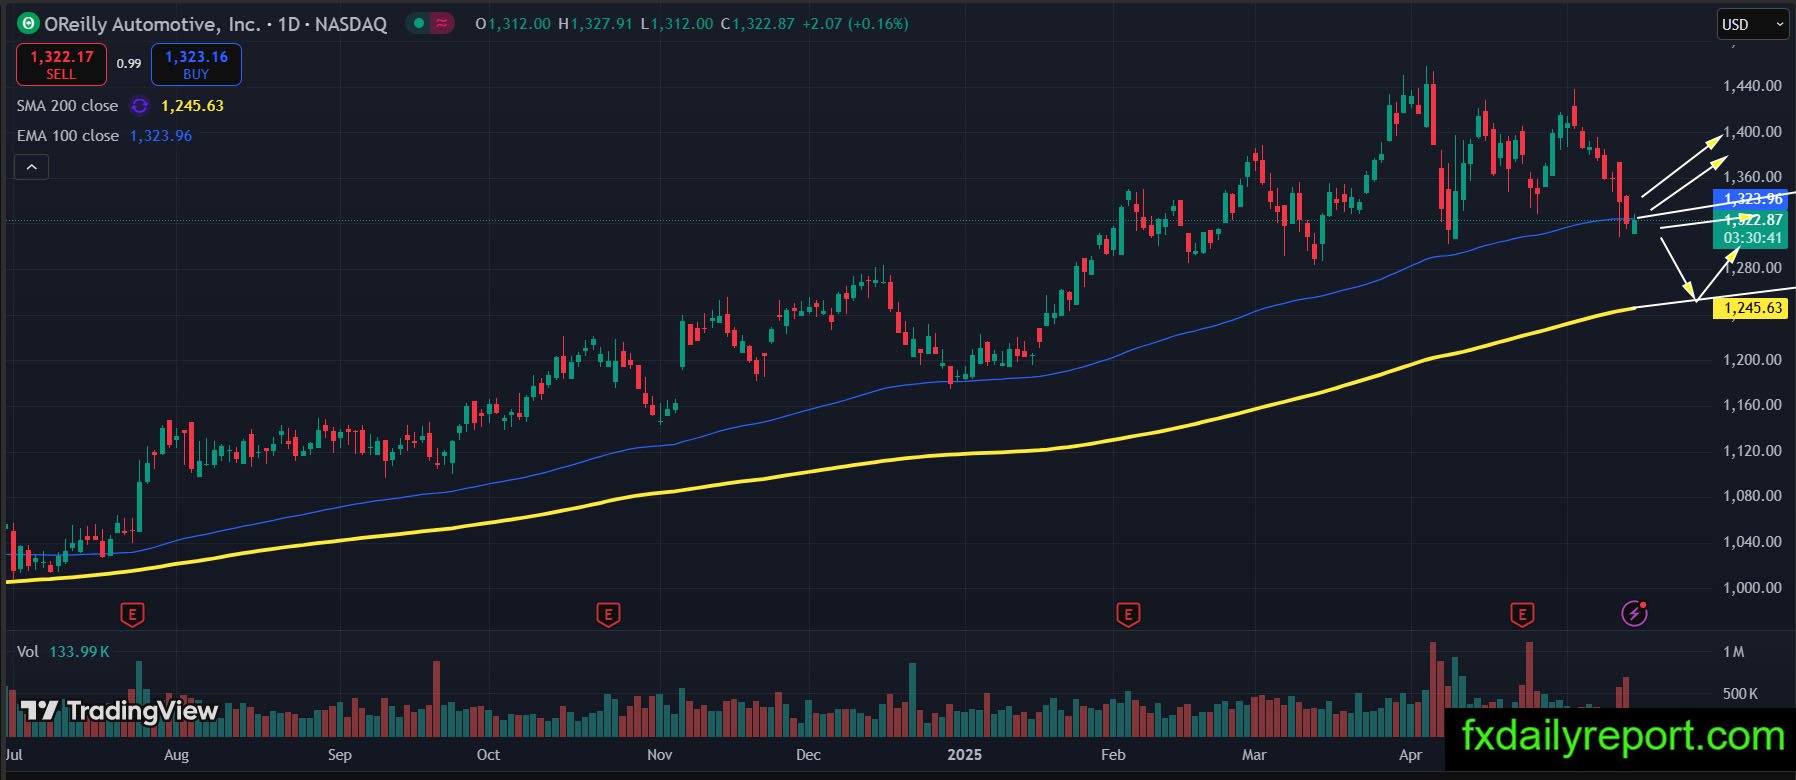Click the 1,040.00 price axis label
This screenshot has width=1796, height=780.
pyautogui.click(x=1752, y=542)
